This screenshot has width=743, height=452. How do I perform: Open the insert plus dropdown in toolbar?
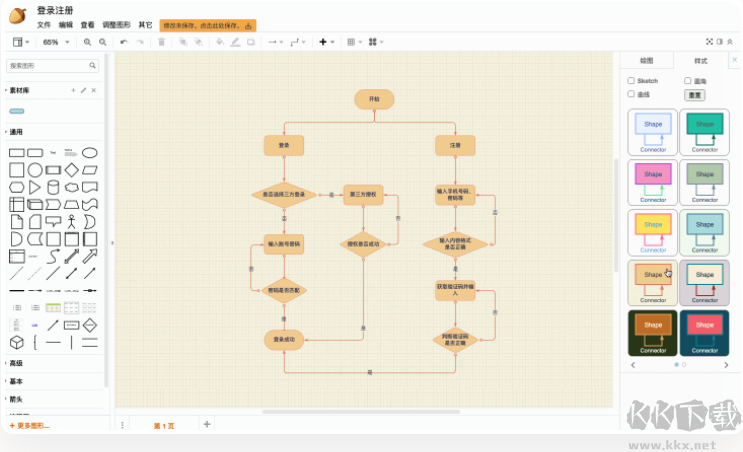(326, 42)
